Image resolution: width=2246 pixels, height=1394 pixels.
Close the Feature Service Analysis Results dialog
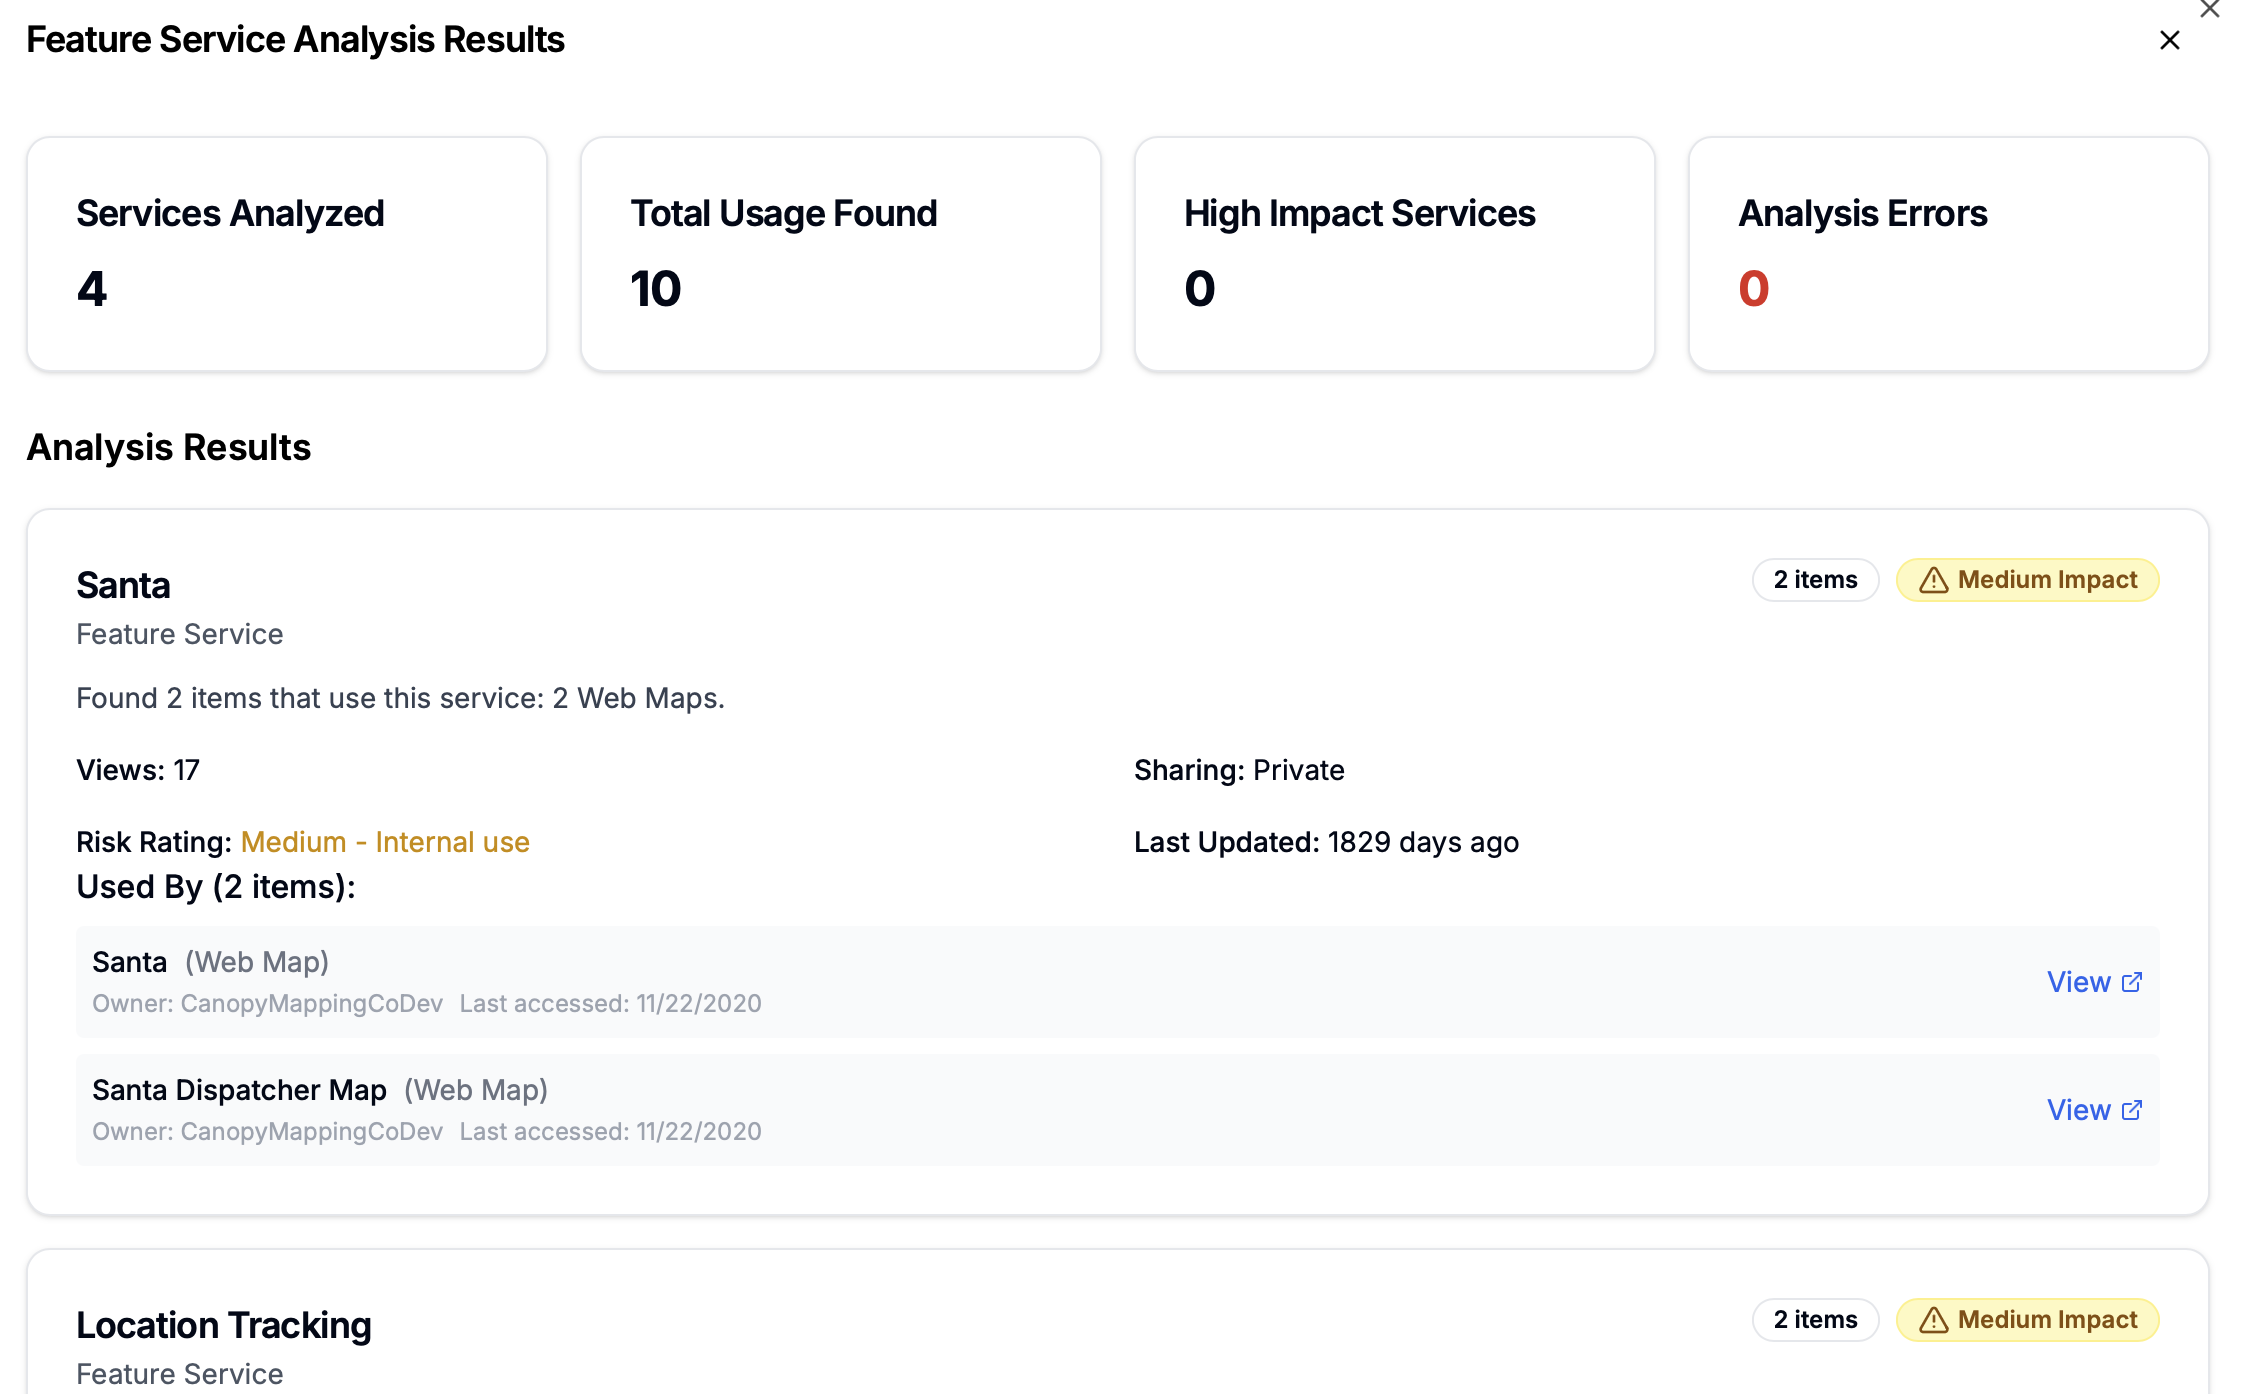[2169, 41]
